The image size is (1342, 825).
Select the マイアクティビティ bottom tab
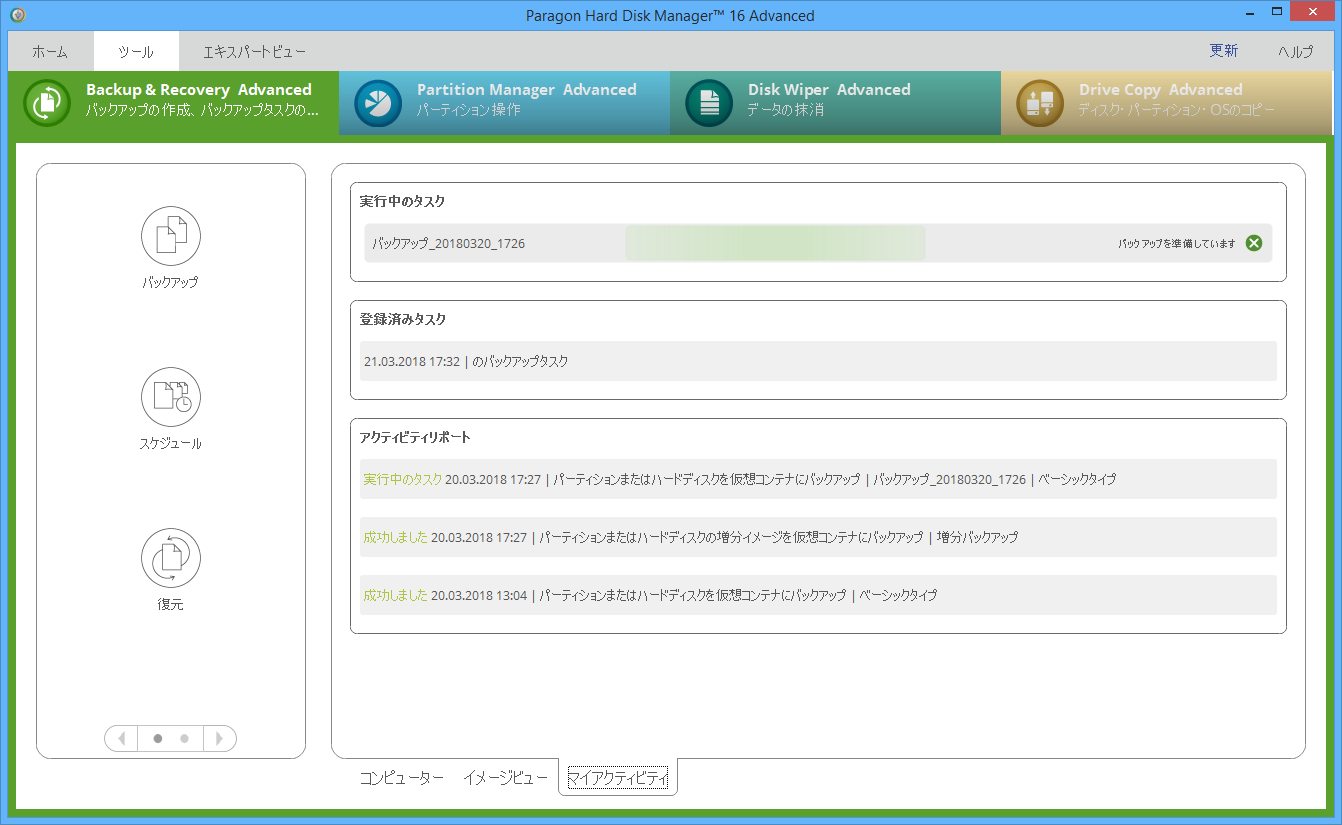tap(617, 777)
